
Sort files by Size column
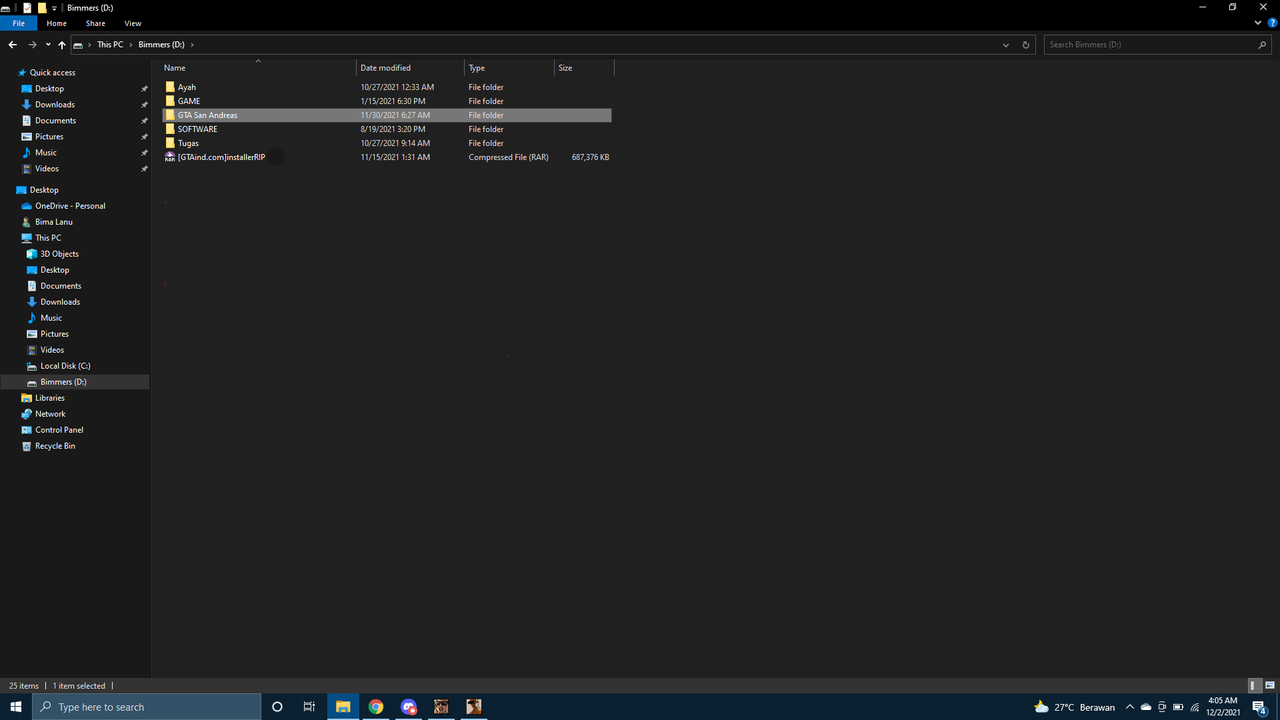pos(584,68)
